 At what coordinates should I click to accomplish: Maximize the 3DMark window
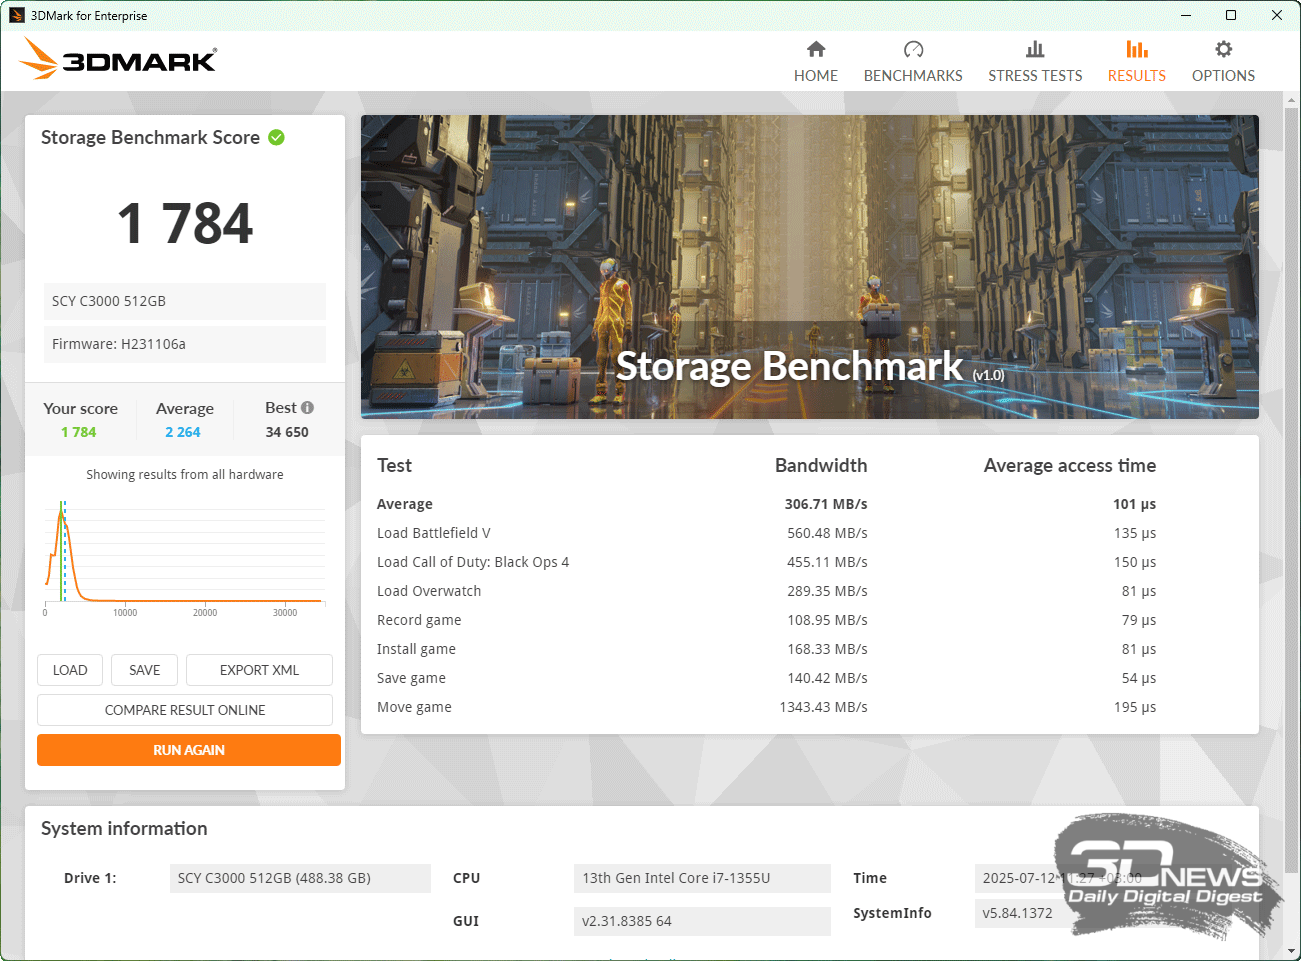[x=1231, y=15]
